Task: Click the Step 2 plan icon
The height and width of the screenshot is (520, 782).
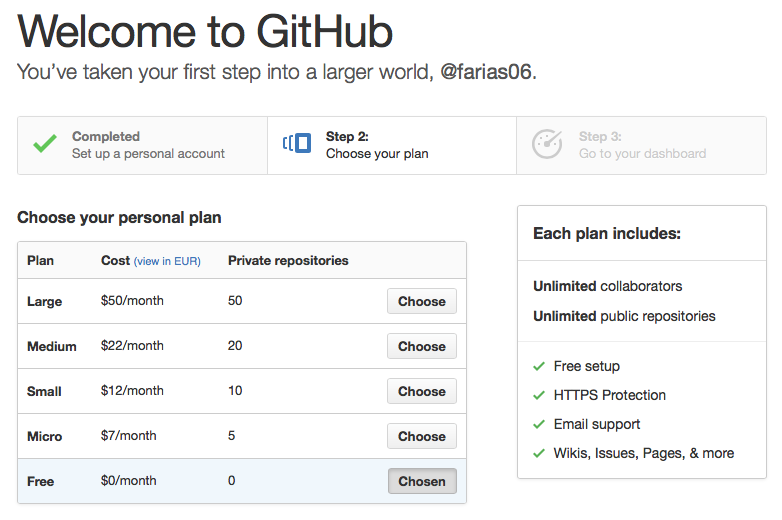Action: point(297,144)
